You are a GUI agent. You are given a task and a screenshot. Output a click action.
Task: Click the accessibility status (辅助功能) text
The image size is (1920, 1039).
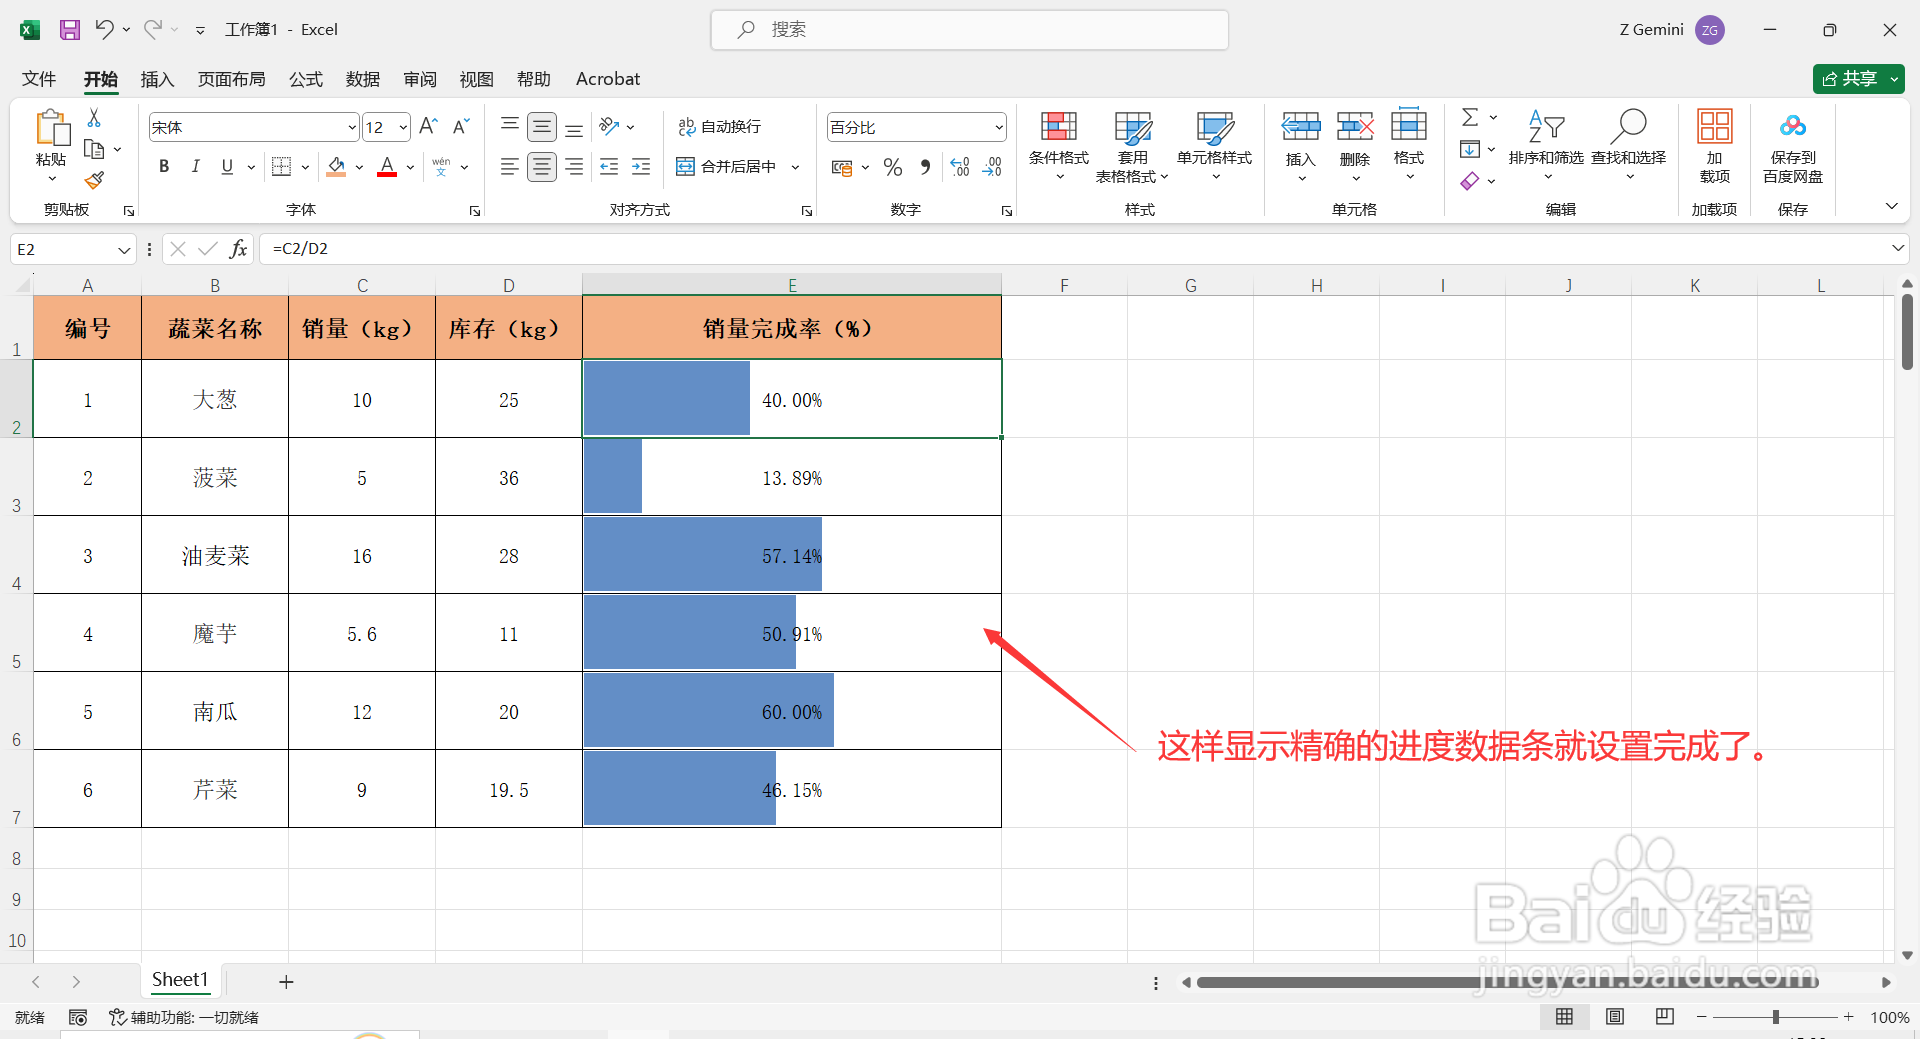[x=185, y=1017]
